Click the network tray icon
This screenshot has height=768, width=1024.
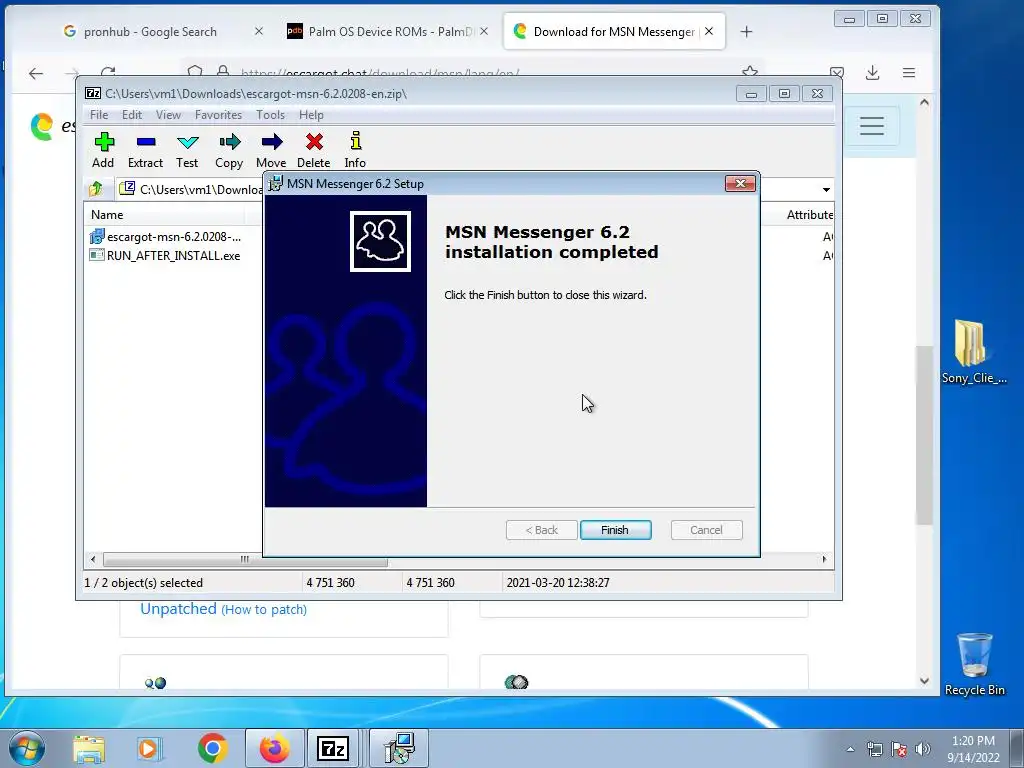(x=874, y=749)
